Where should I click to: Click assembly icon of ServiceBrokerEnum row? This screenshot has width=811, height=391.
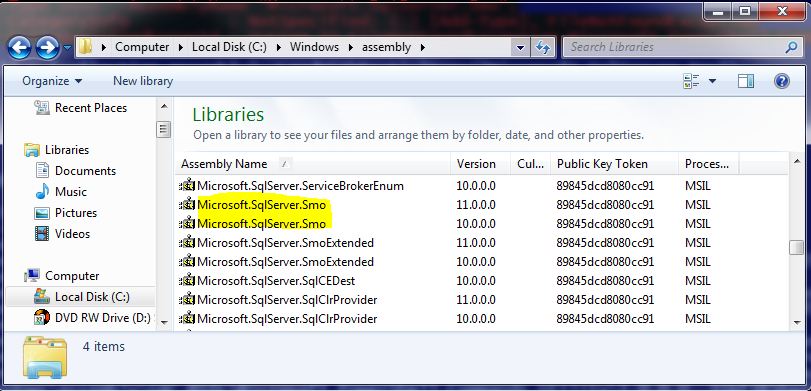(187, 185)
